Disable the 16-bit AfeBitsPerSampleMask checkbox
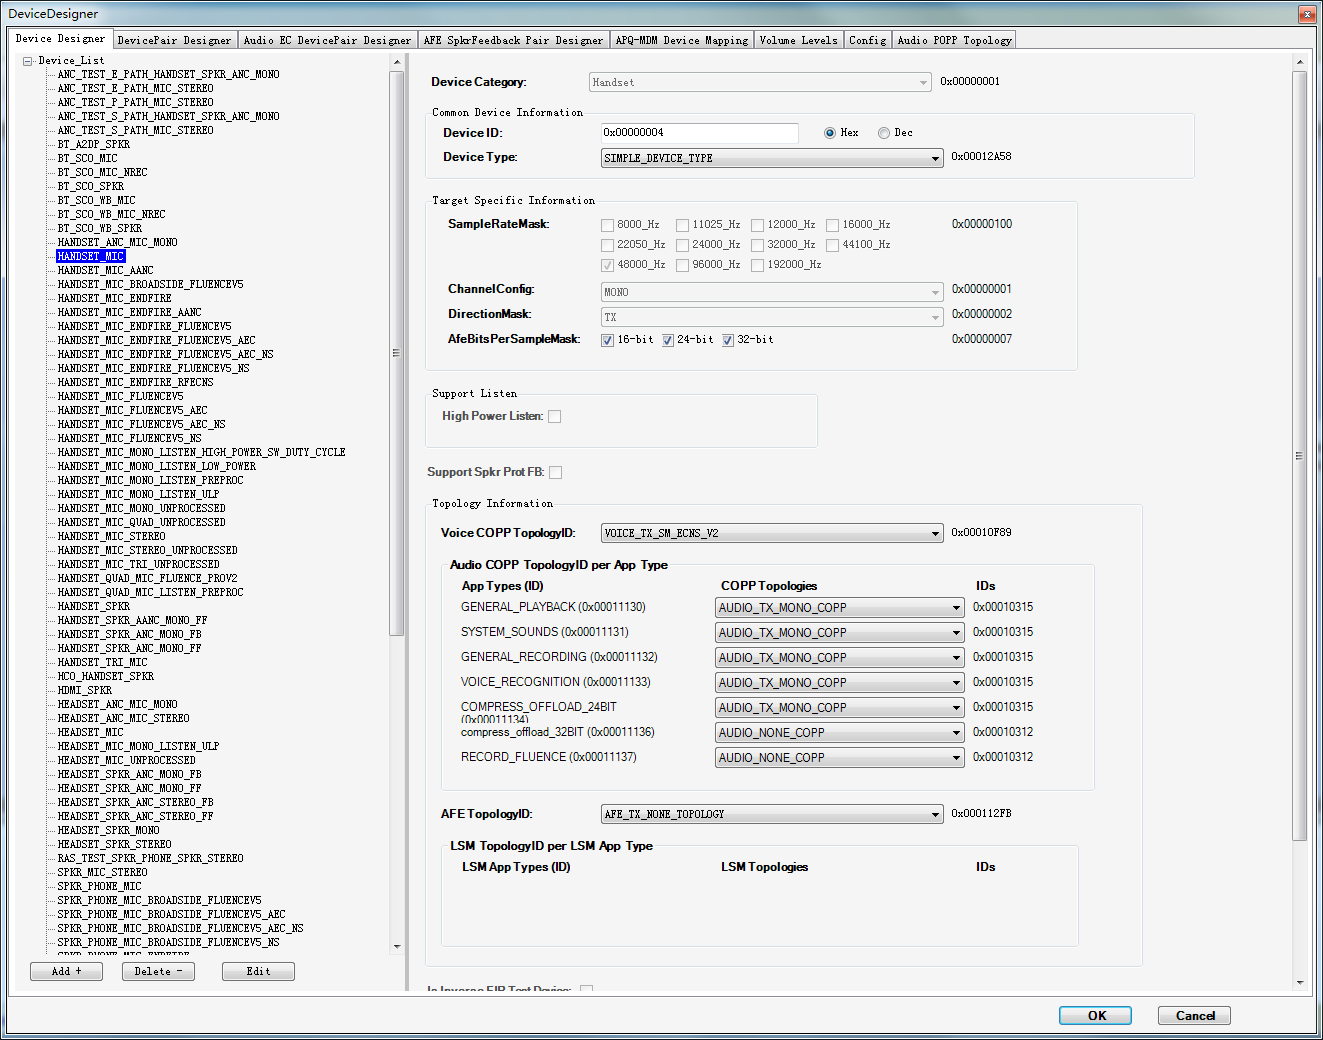Image resolution: width=1323 pixels, height=1040 pixels. coord(607,340)
